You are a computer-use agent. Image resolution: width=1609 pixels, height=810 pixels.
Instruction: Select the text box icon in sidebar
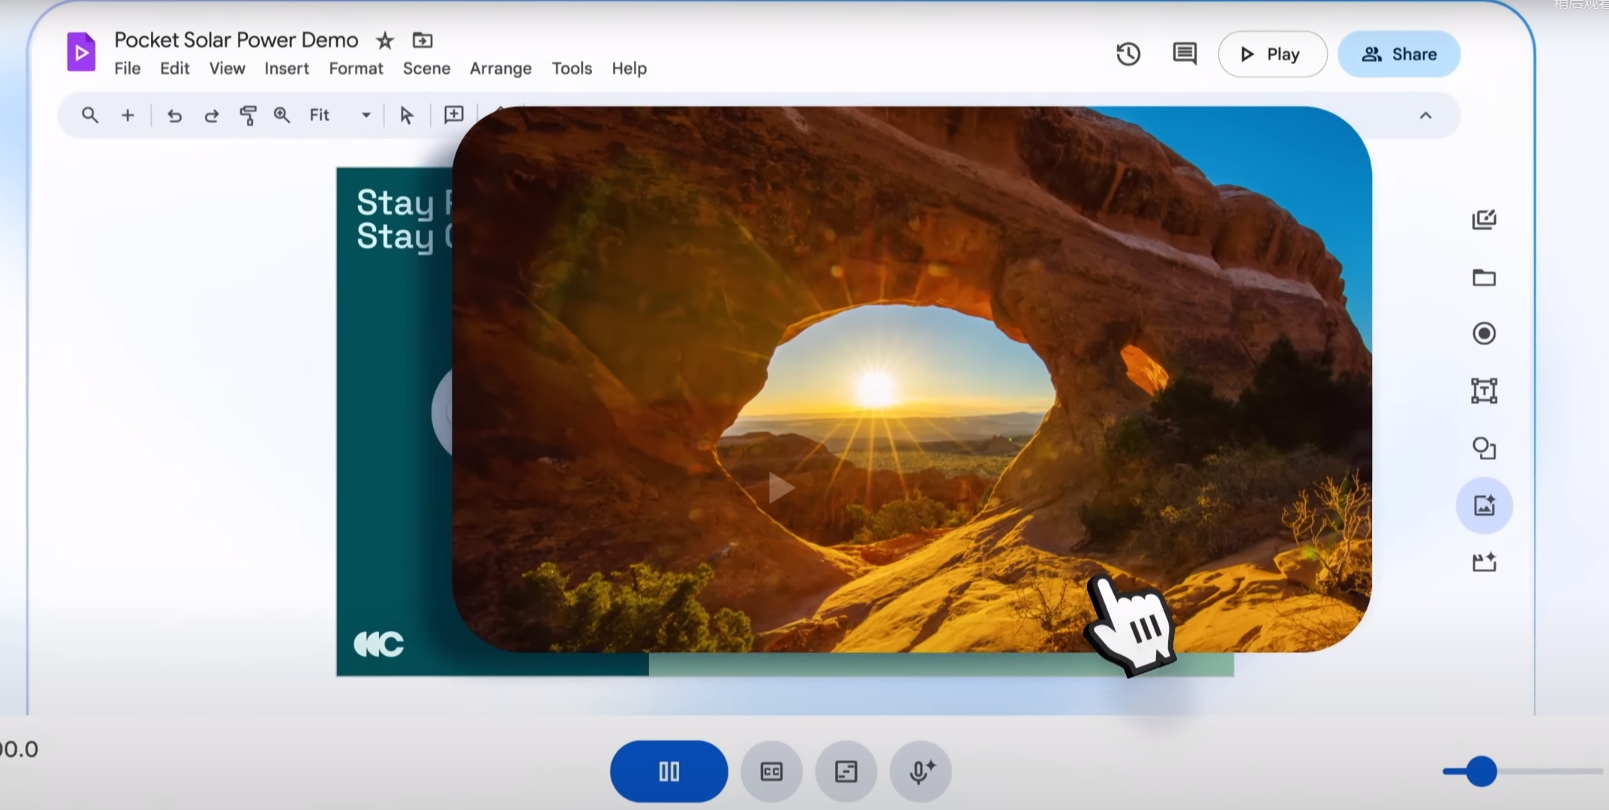point(1484,390)
